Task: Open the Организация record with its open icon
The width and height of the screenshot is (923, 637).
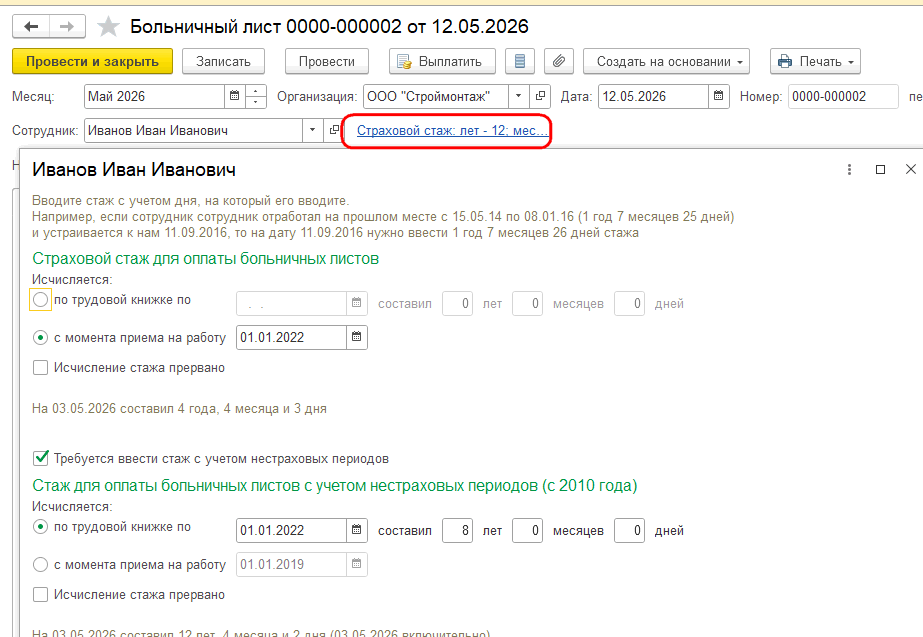Action: point(540,96)
